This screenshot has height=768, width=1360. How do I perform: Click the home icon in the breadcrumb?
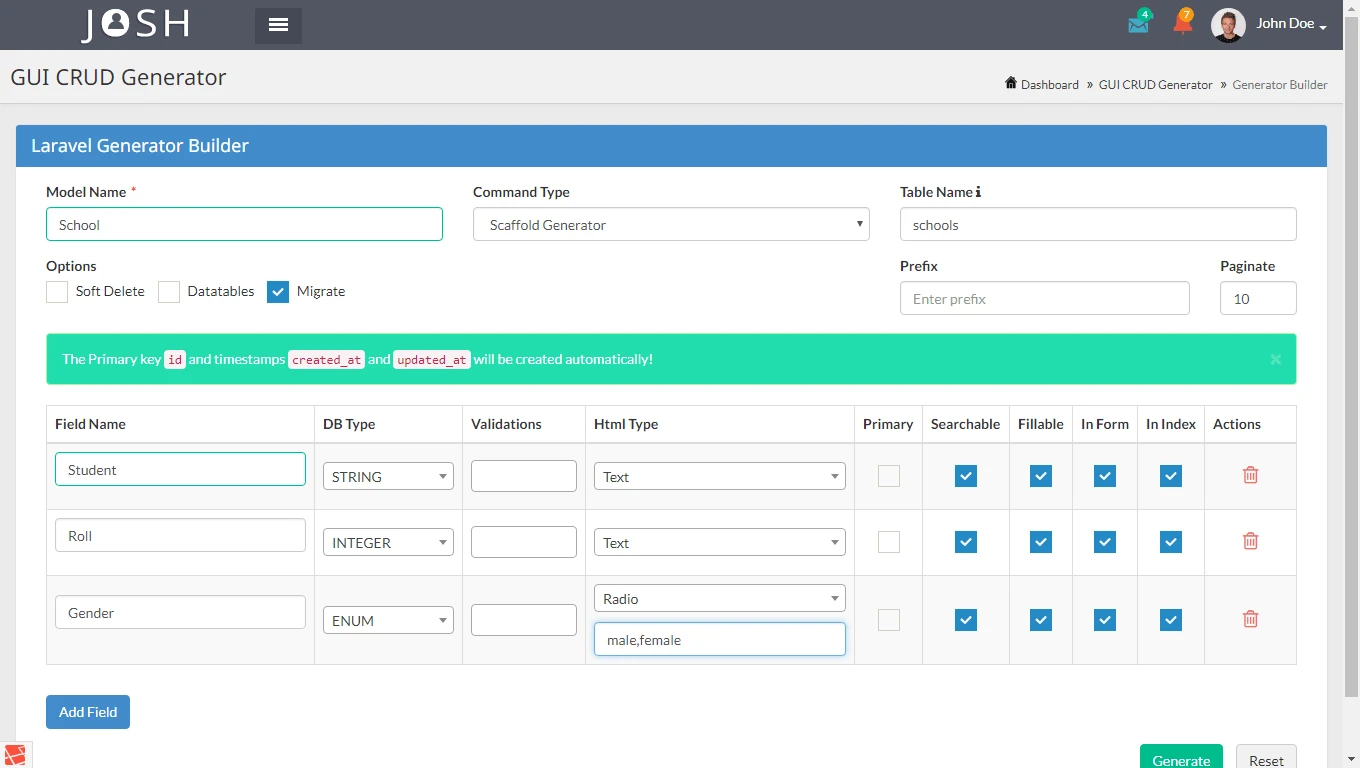click(1010, 84)
